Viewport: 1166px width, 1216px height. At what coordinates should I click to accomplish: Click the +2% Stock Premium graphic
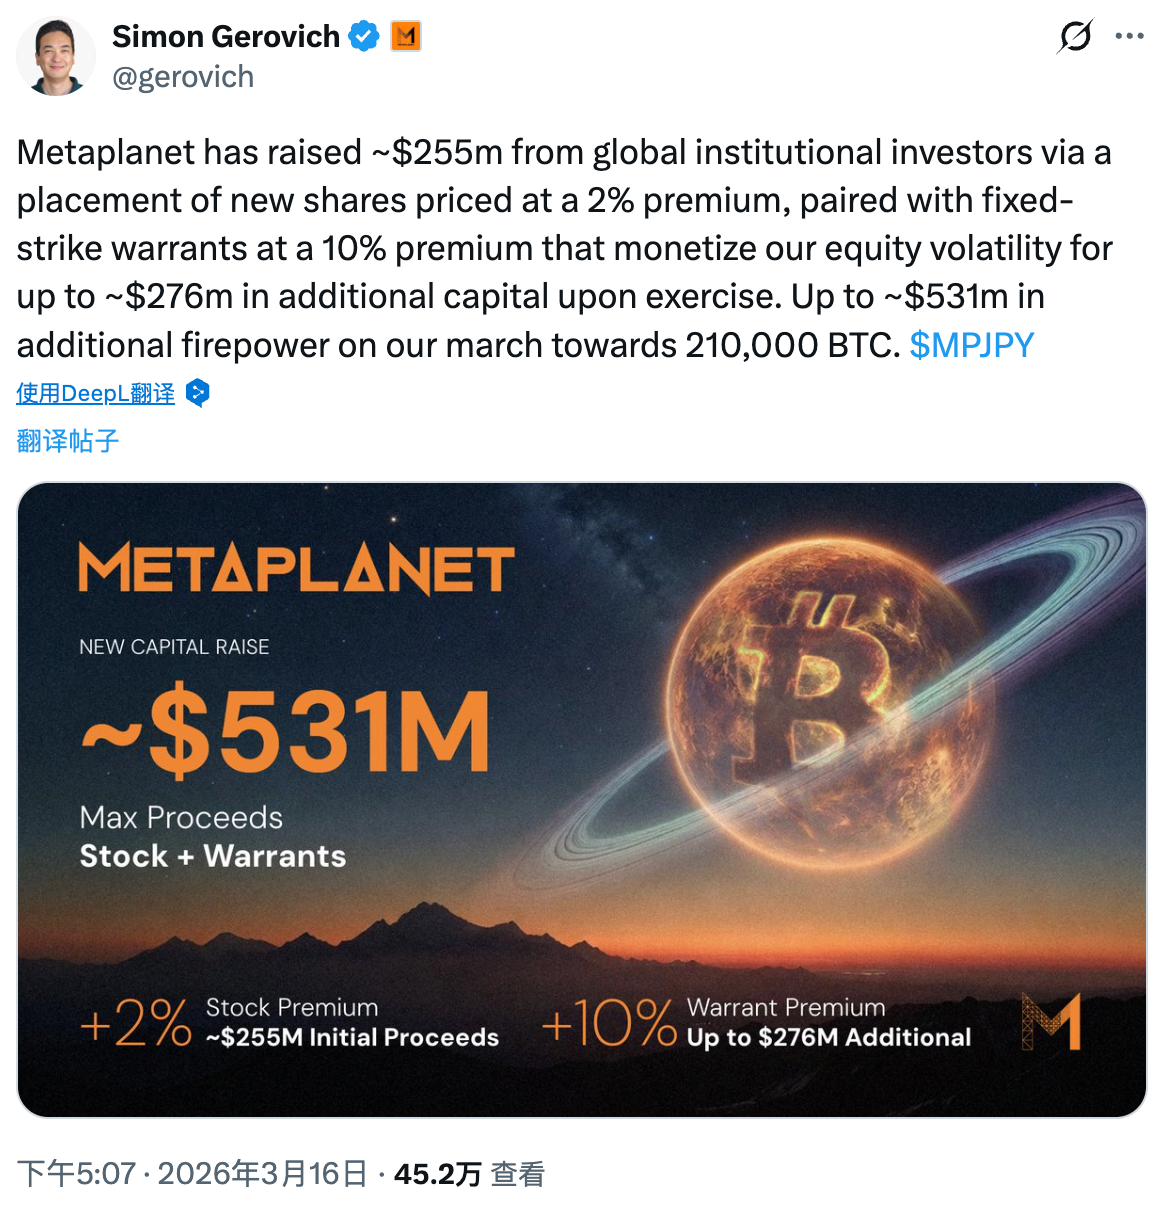tap(289, 1022)
